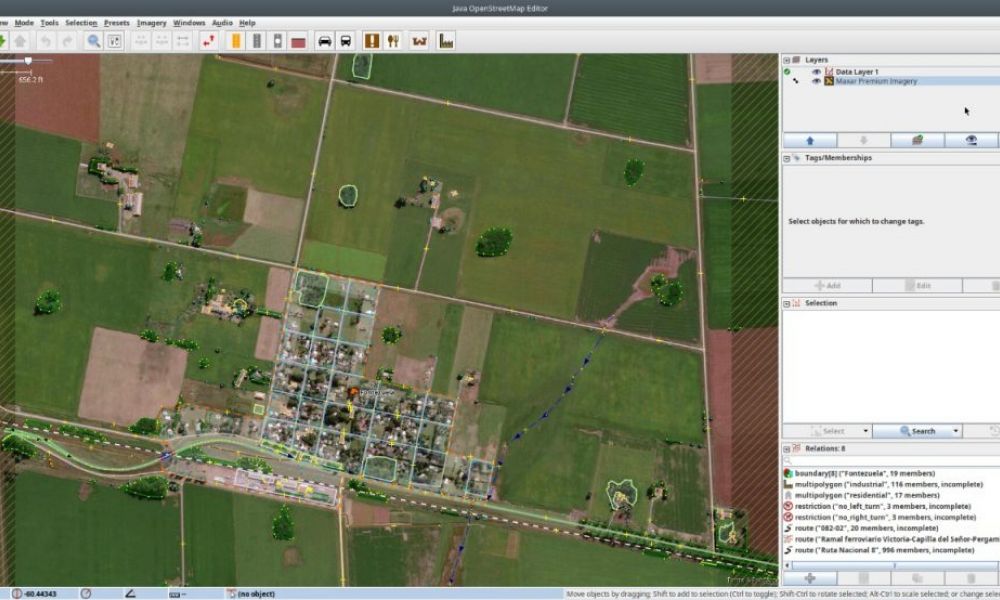
Task: Select the Ruta Nacional 8 route relation
Action: click(x=870, y=550)
